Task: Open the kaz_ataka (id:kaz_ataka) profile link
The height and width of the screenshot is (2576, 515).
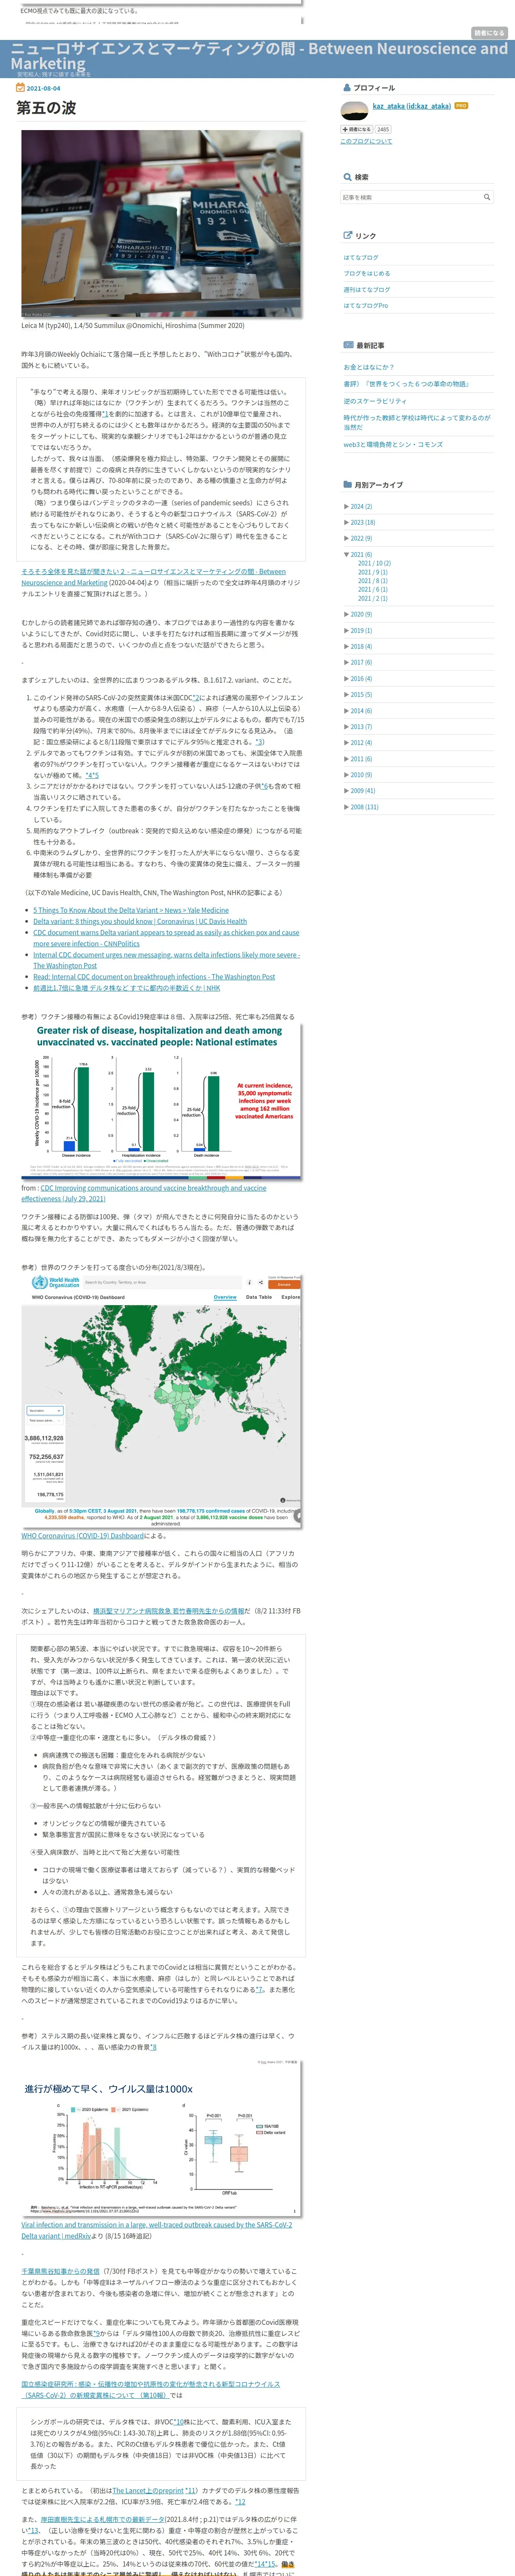Action: point(412,105)
